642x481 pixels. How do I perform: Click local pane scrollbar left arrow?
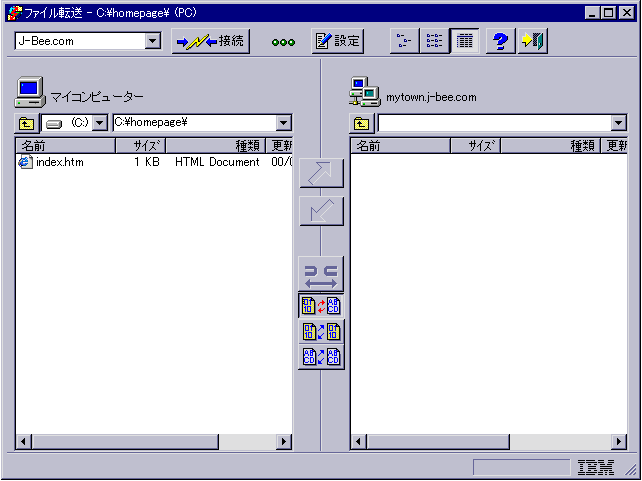click(x=24, y=442)
